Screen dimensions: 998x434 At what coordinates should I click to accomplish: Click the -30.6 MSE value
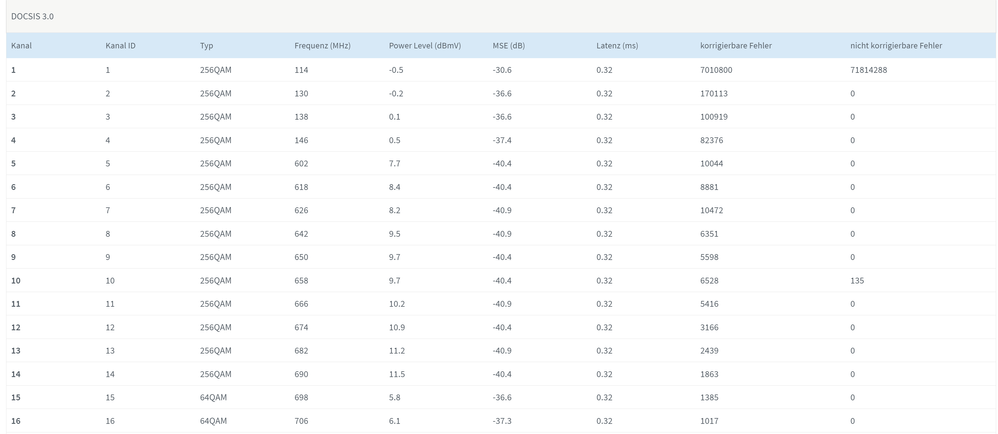[x=502, y=70]
